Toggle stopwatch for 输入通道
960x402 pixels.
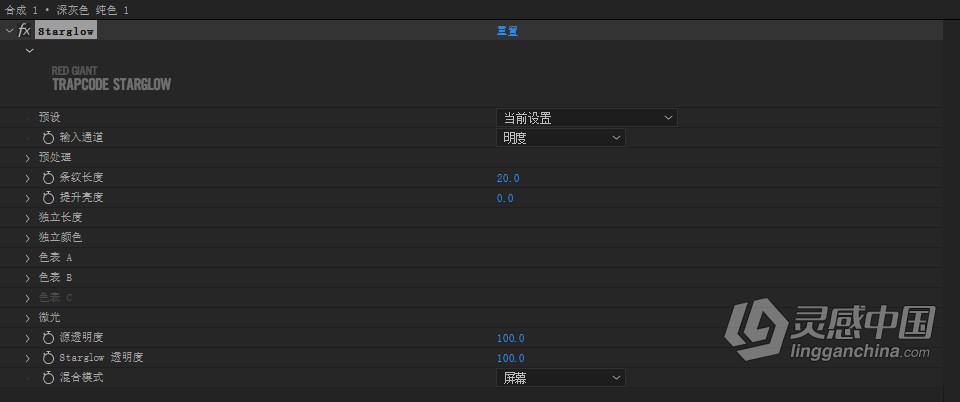click(x=48, y=138)
